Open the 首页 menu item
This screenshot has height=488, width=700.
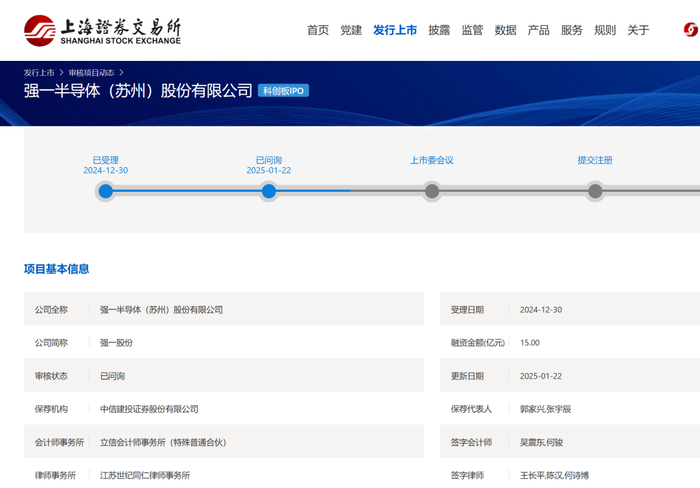(318, 30)
